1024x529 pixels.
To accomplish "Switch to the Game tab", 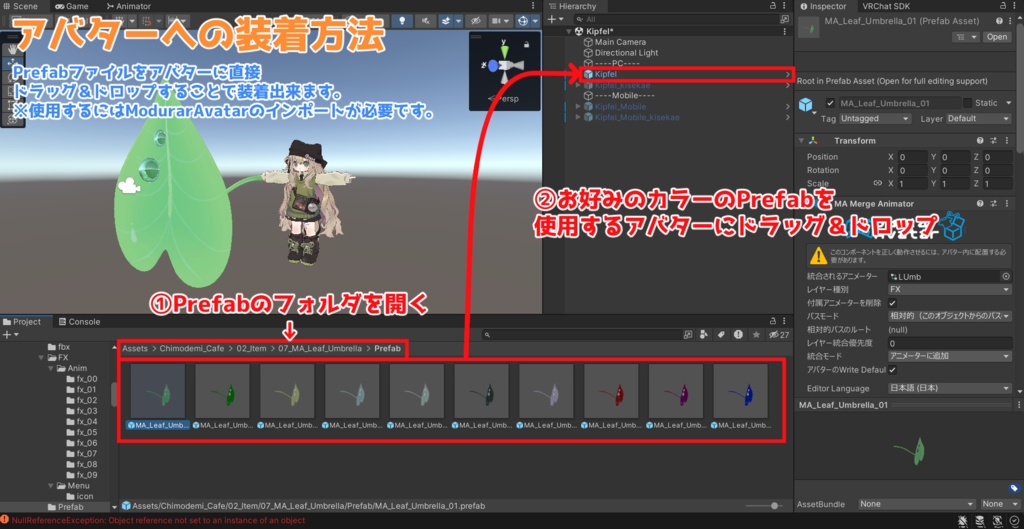I will click(71, 6).
